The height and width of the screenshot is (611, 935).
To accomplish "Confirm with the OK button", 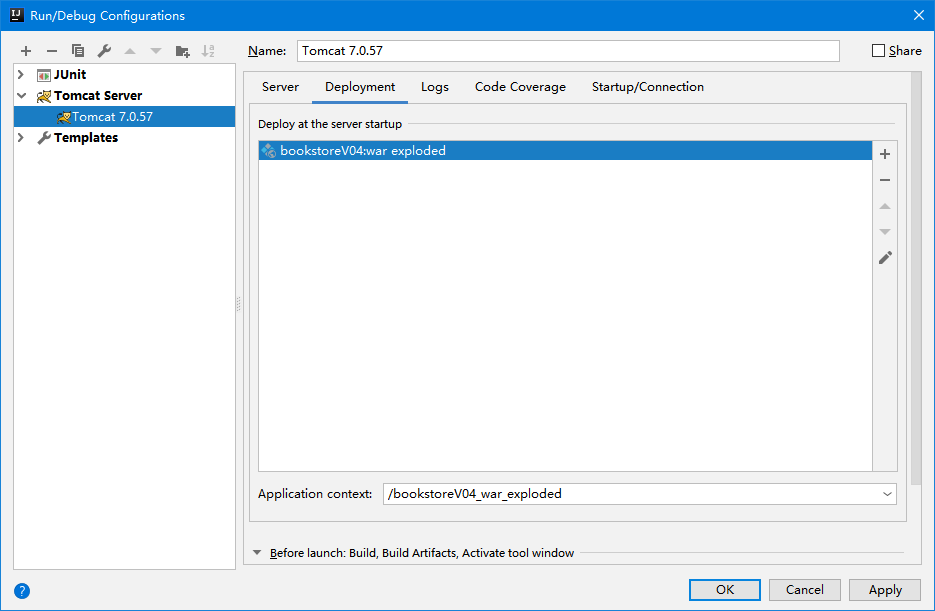I will tap(725, 590).
